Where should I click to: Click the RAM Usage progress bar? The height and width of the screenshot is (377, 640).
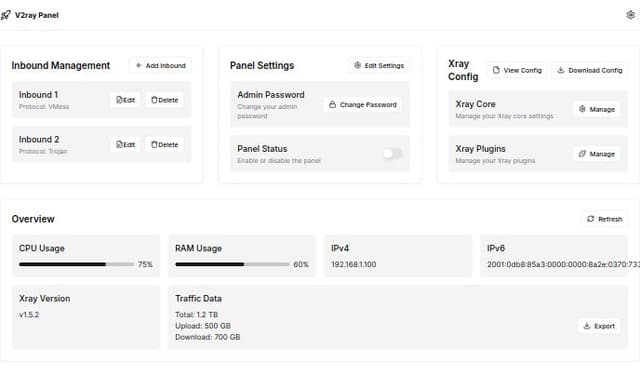(232, 264)
